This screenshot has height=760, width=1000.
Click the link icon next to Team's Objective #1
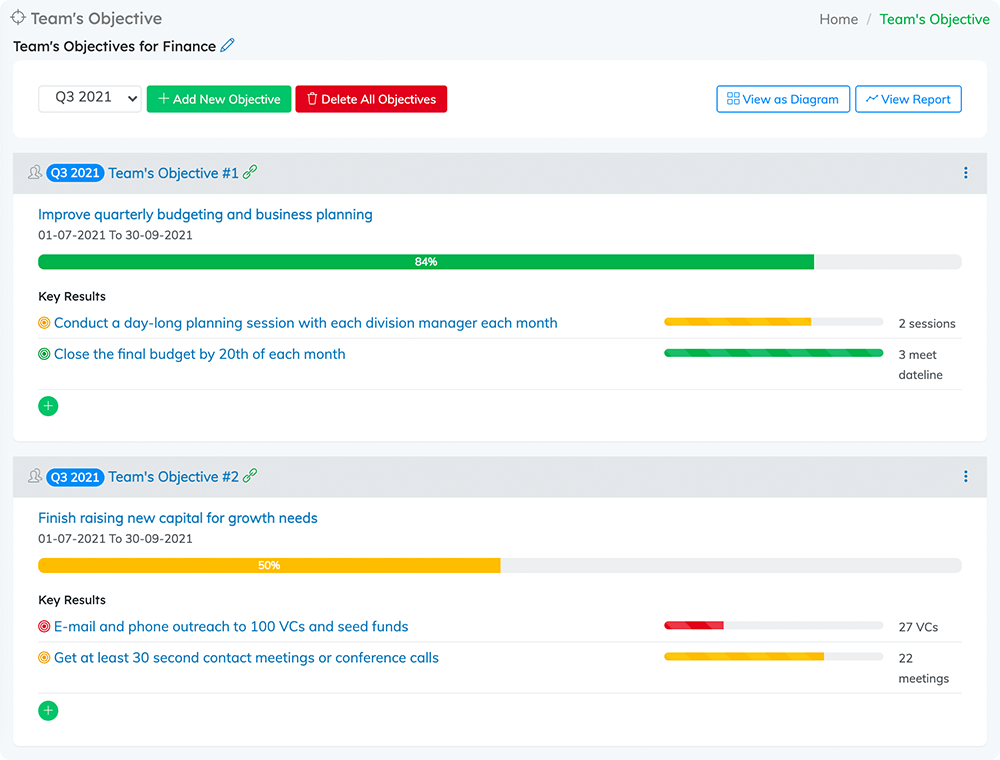[250, 172]
